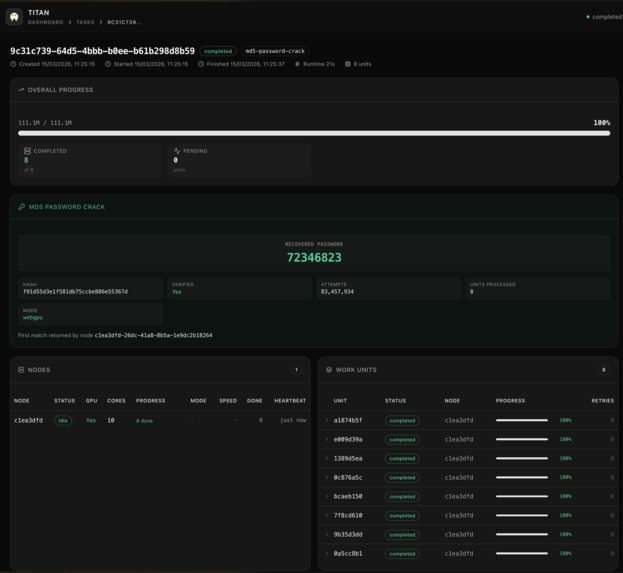This screenshot has width=623, height=573.
Task: Expand work unit 0a5cc8b1
Action: 327,554
